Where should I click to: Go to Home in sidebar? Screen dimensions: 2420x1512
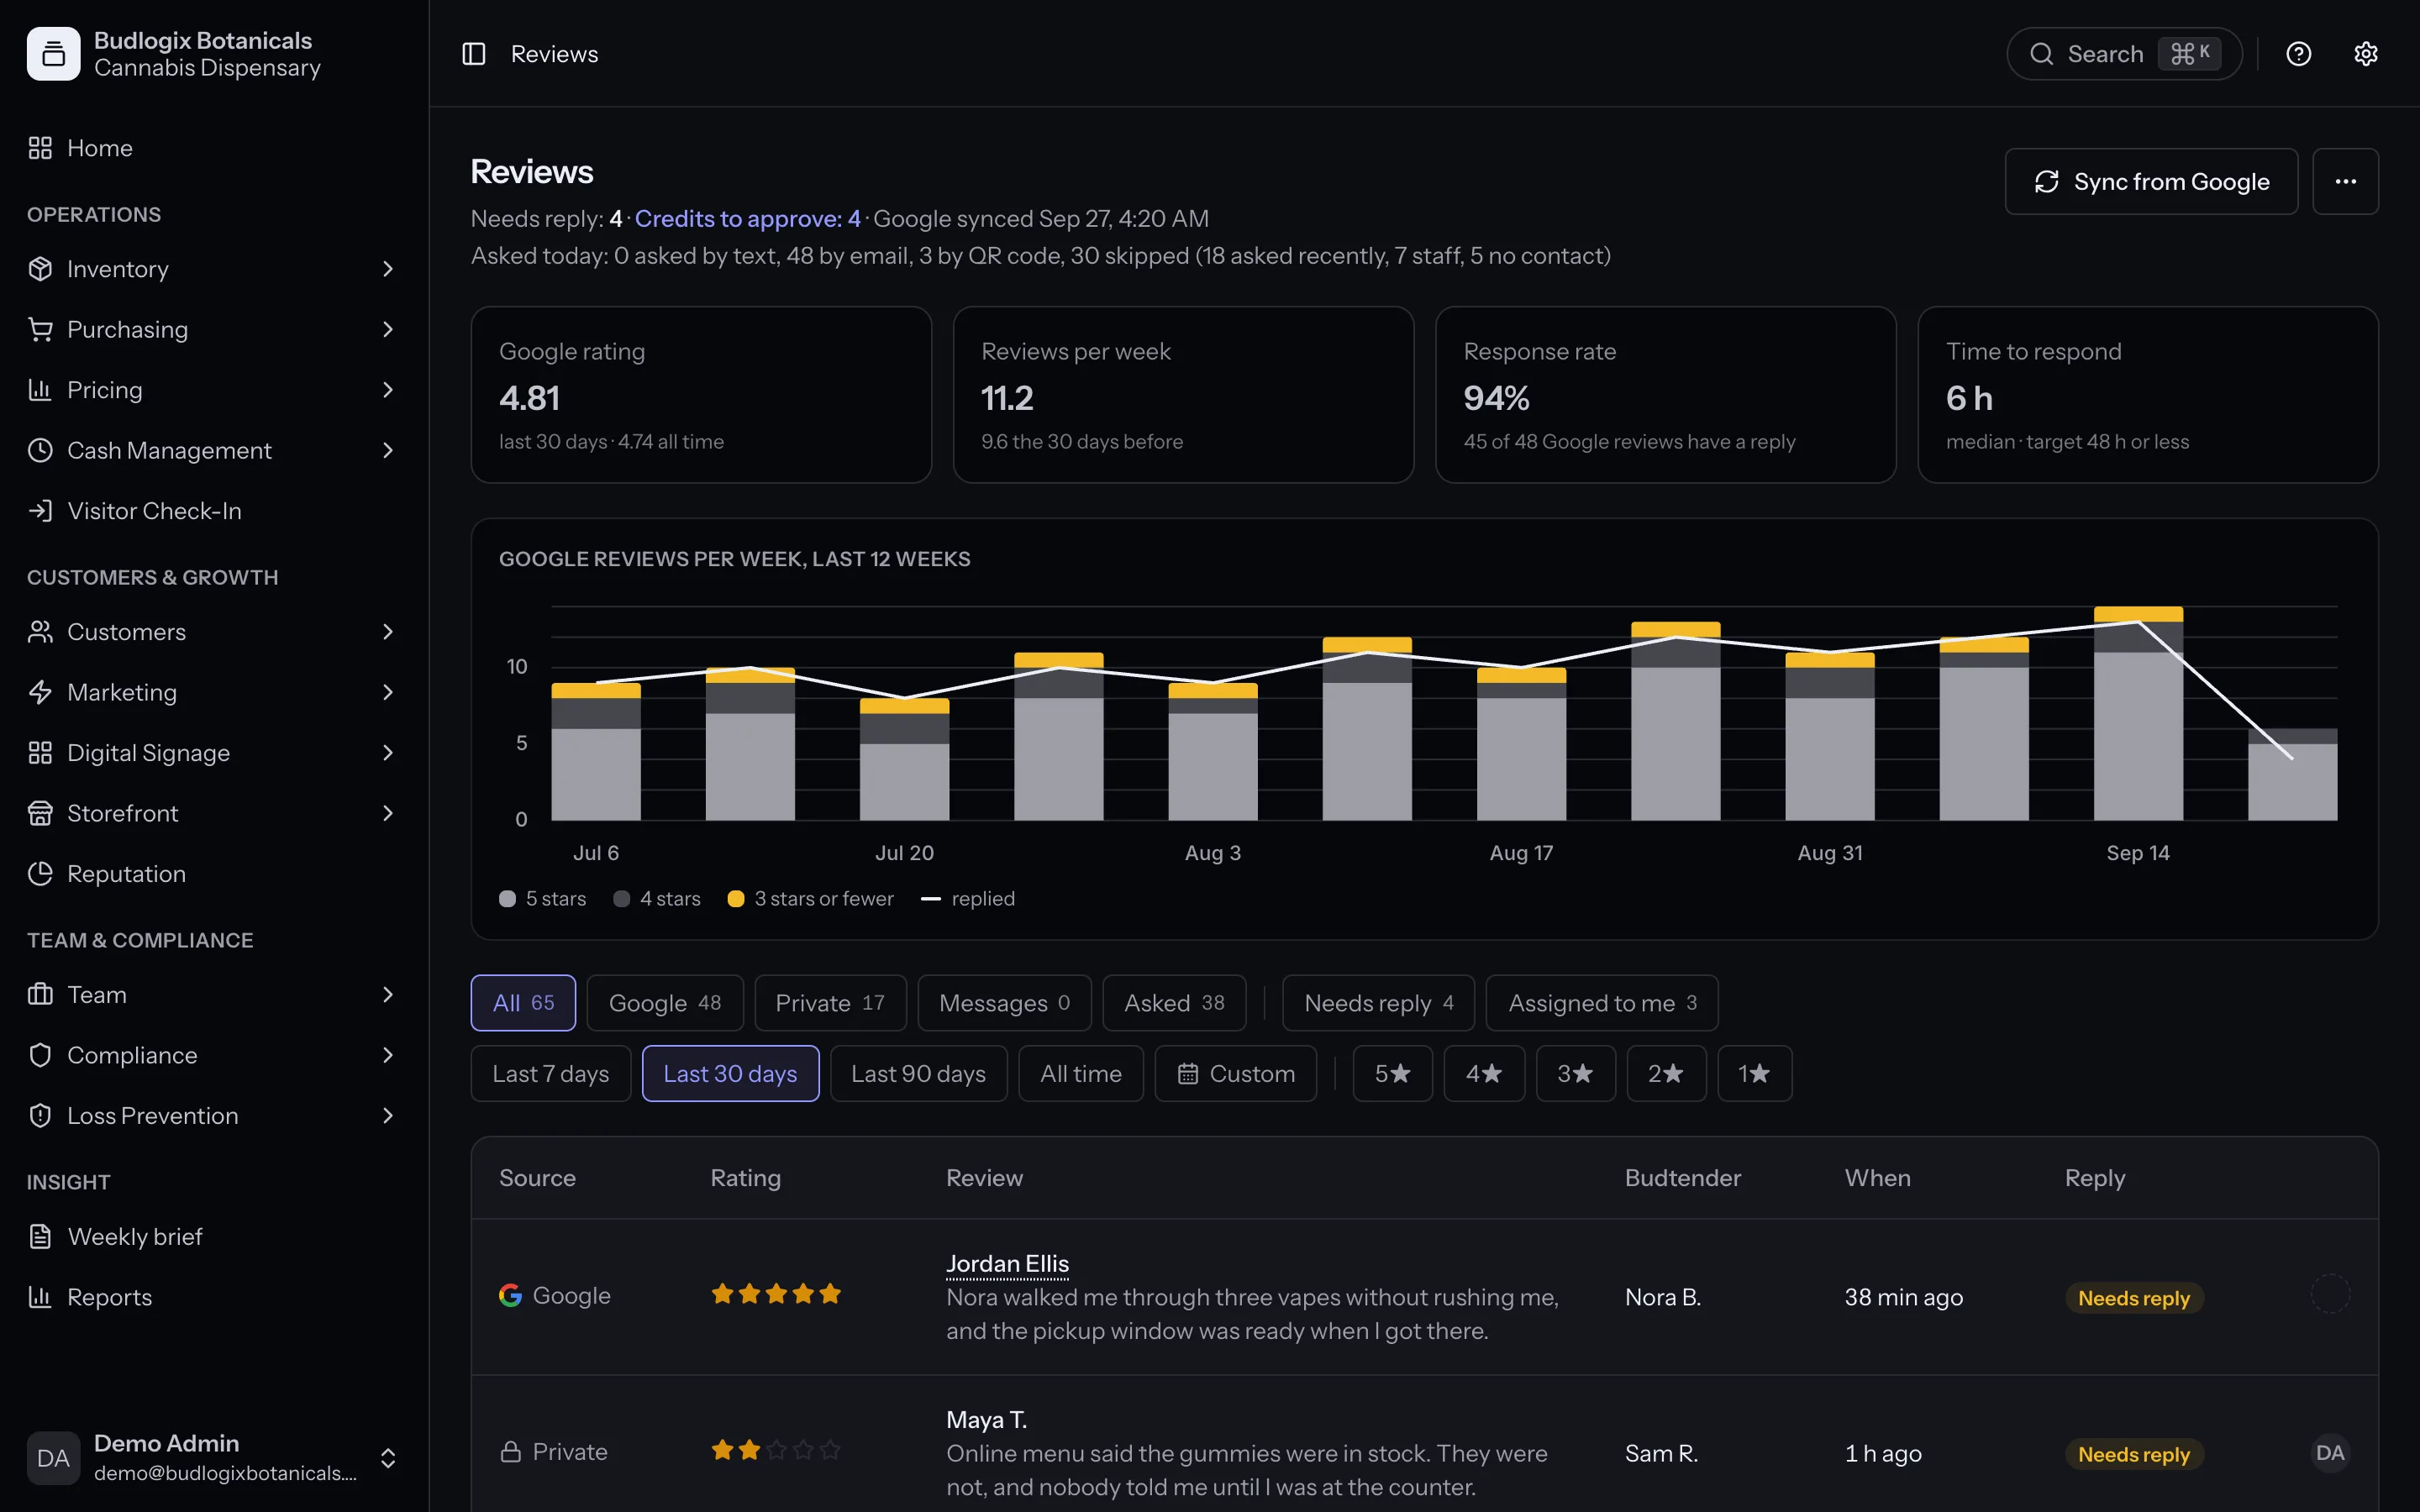(214, 148)
